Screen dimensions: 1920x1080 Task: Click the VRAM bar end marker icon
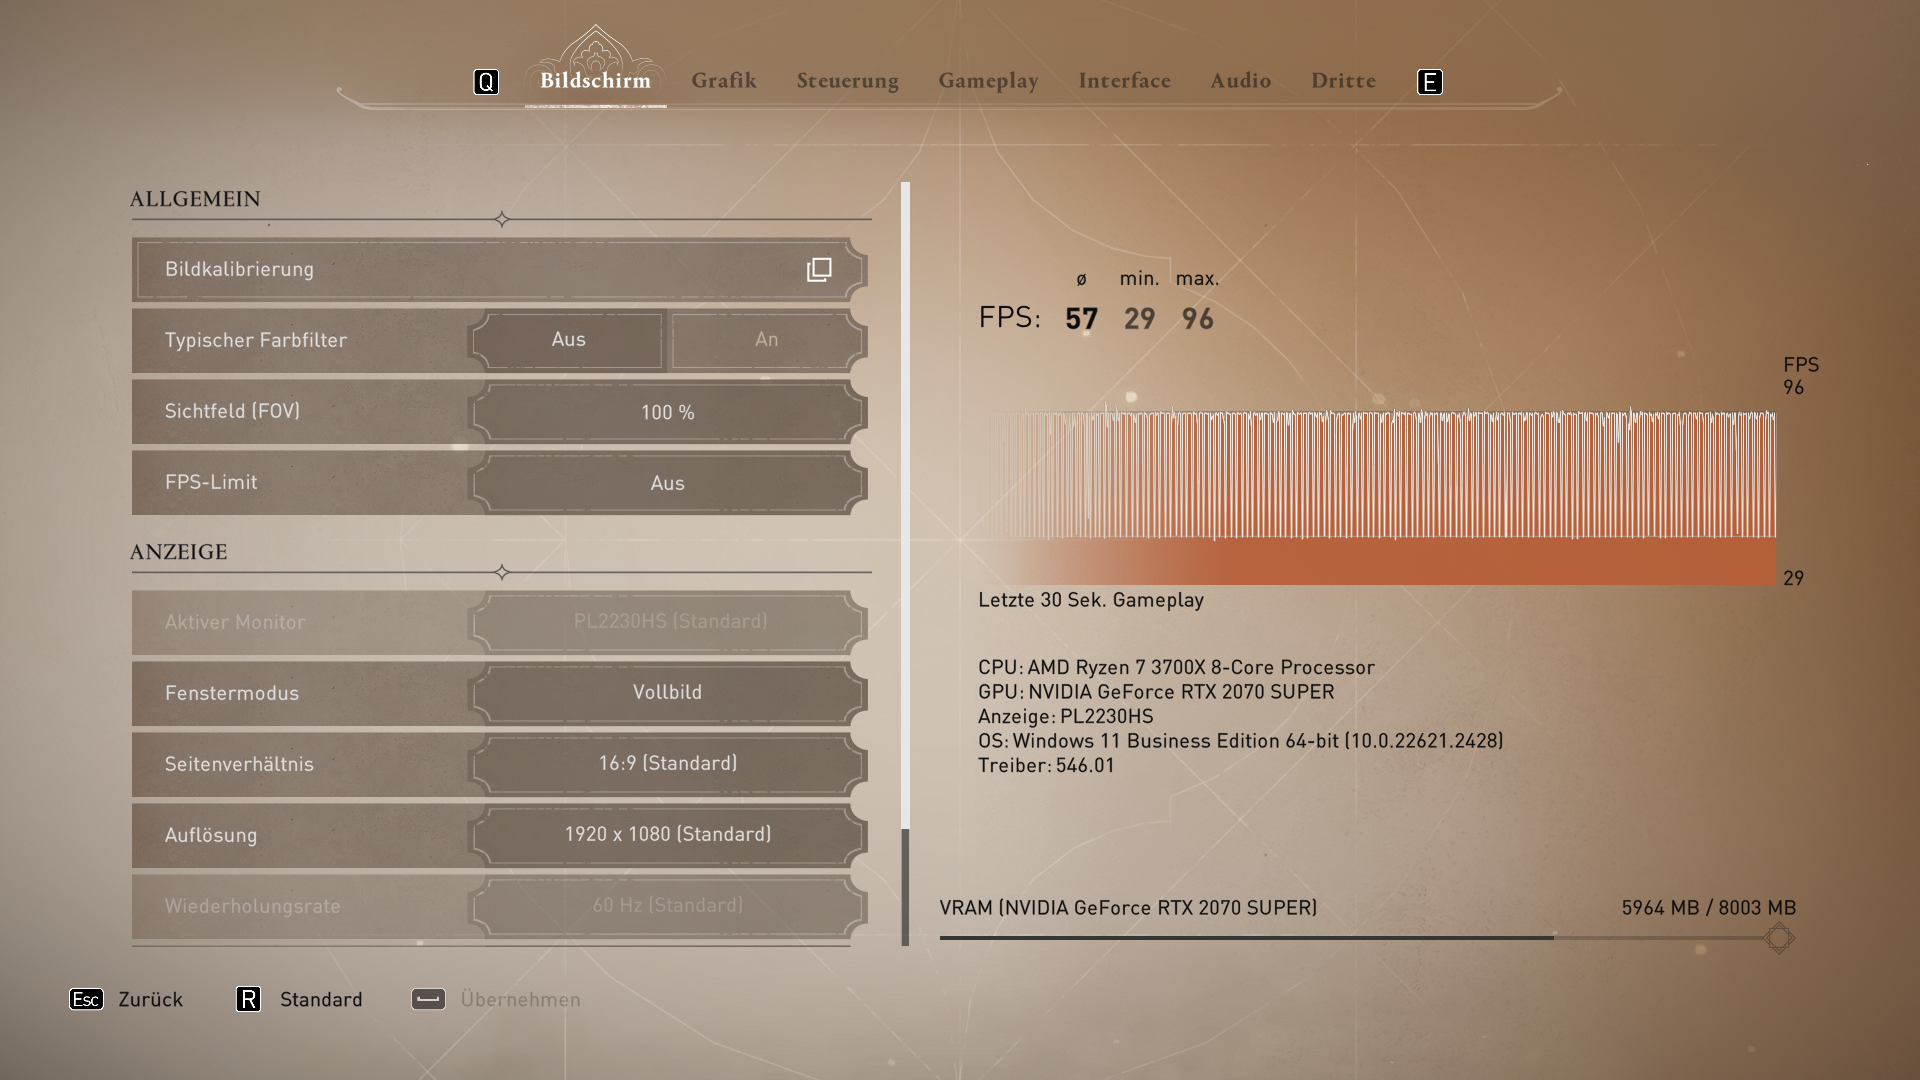[1779, 938]
